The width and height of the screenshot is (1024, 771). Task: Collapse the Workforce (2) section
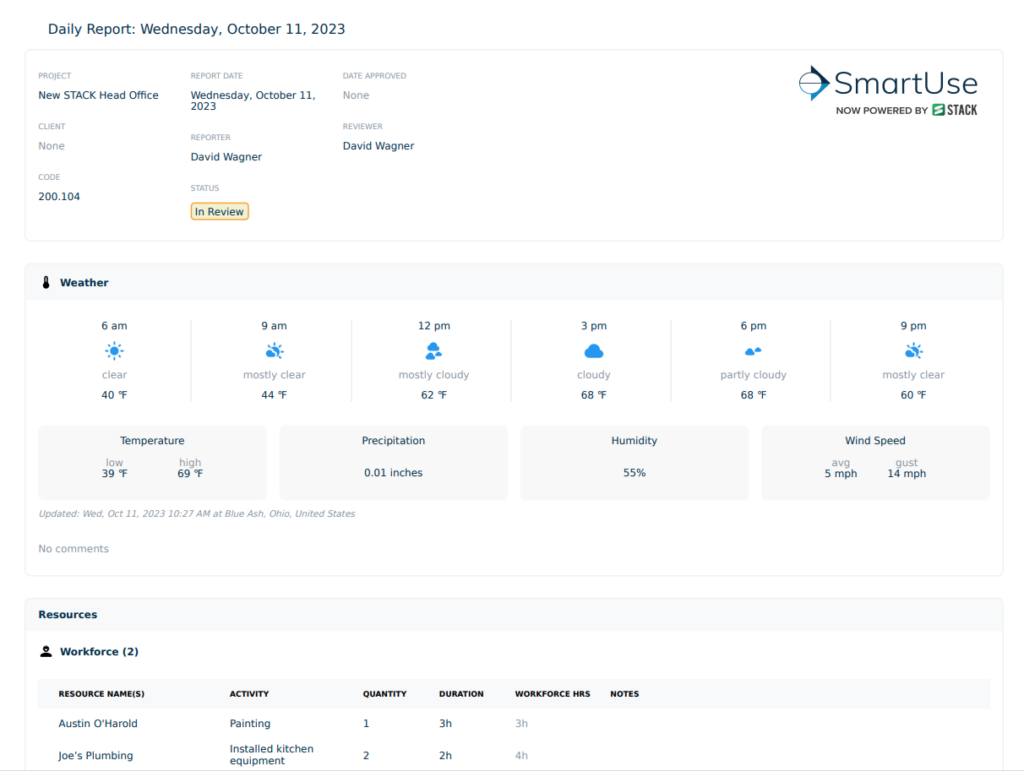click(97, 651)
